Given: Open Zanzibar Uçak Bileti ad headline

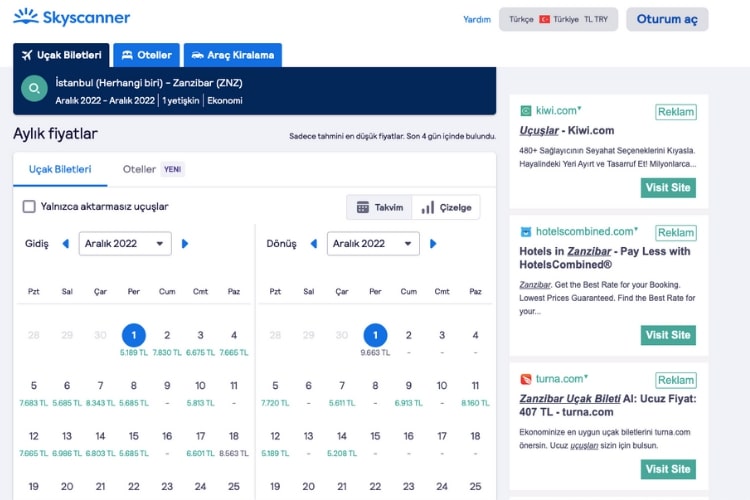Looking at the screenshot, I should point(607,405).
